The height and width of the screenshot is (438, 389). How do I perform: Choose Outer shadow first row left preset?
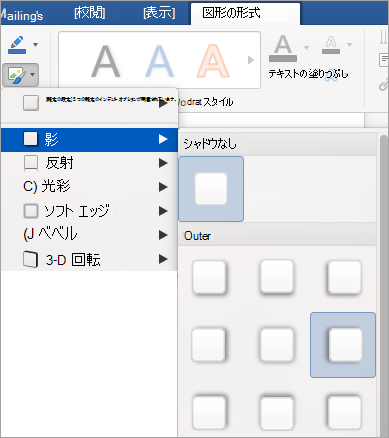click(209, 278)
